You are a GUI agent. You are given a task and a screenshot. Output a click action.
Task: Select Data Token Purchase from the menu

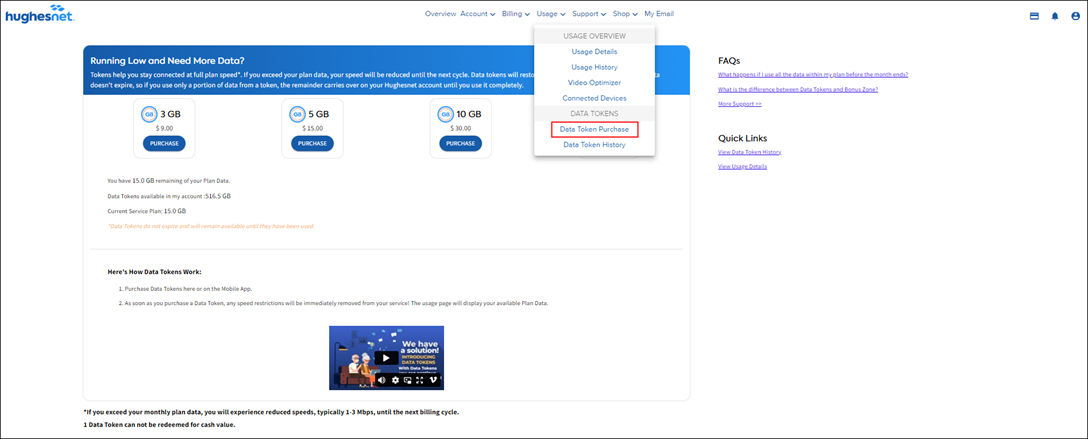(x=594, y=130)
